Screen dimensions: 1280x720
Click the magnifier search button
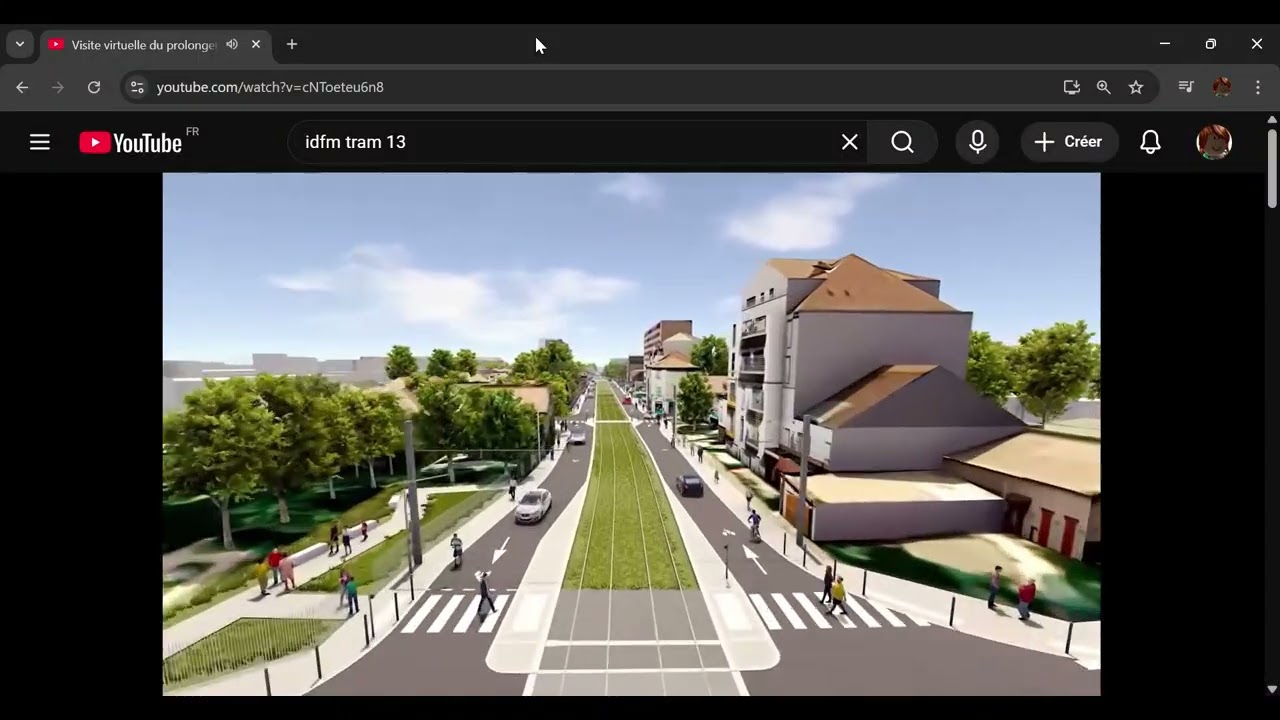click(x=902, y=142)
